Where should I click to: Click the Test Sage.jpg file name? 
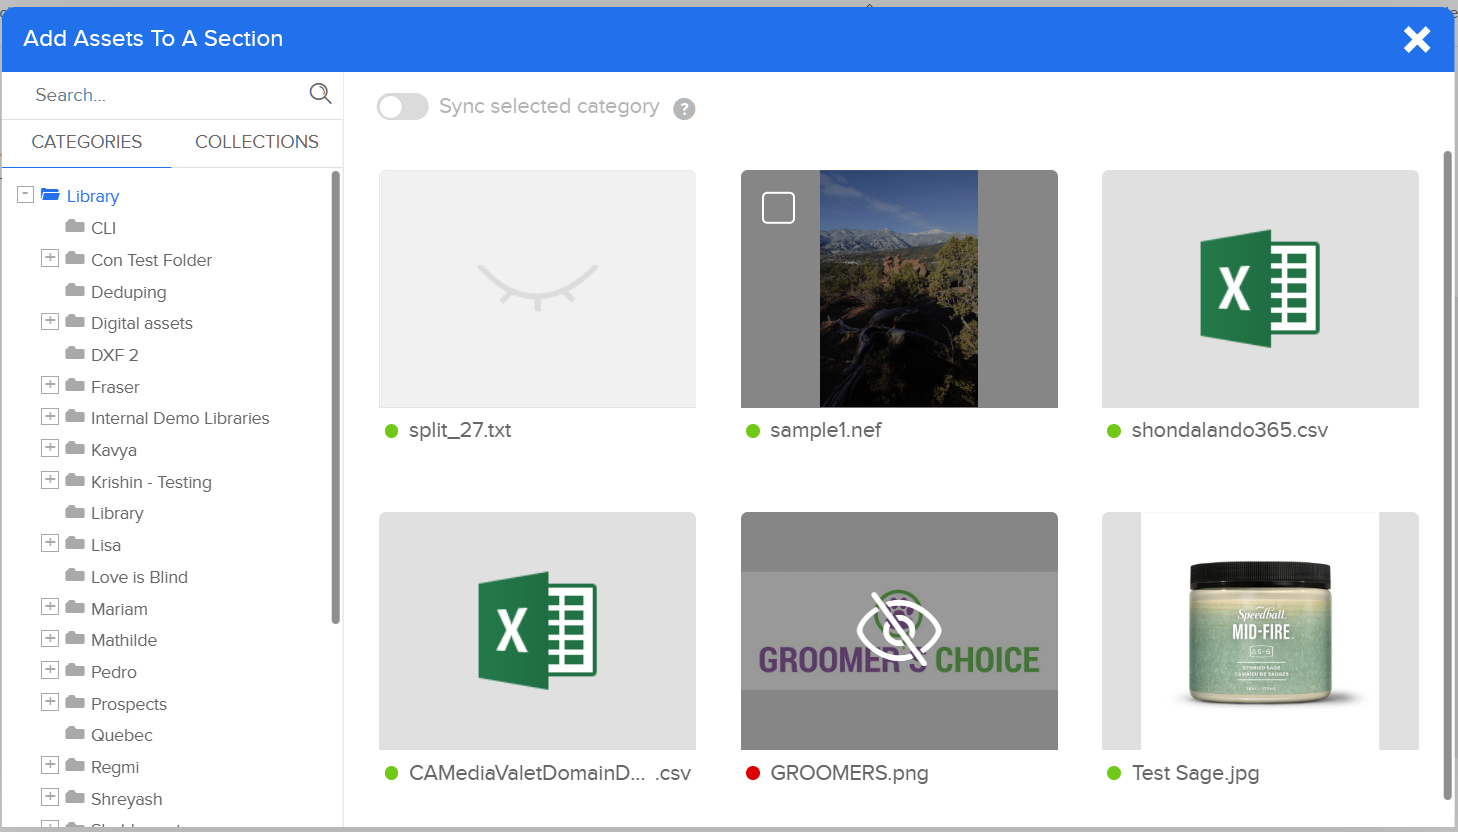point(1195,773)
